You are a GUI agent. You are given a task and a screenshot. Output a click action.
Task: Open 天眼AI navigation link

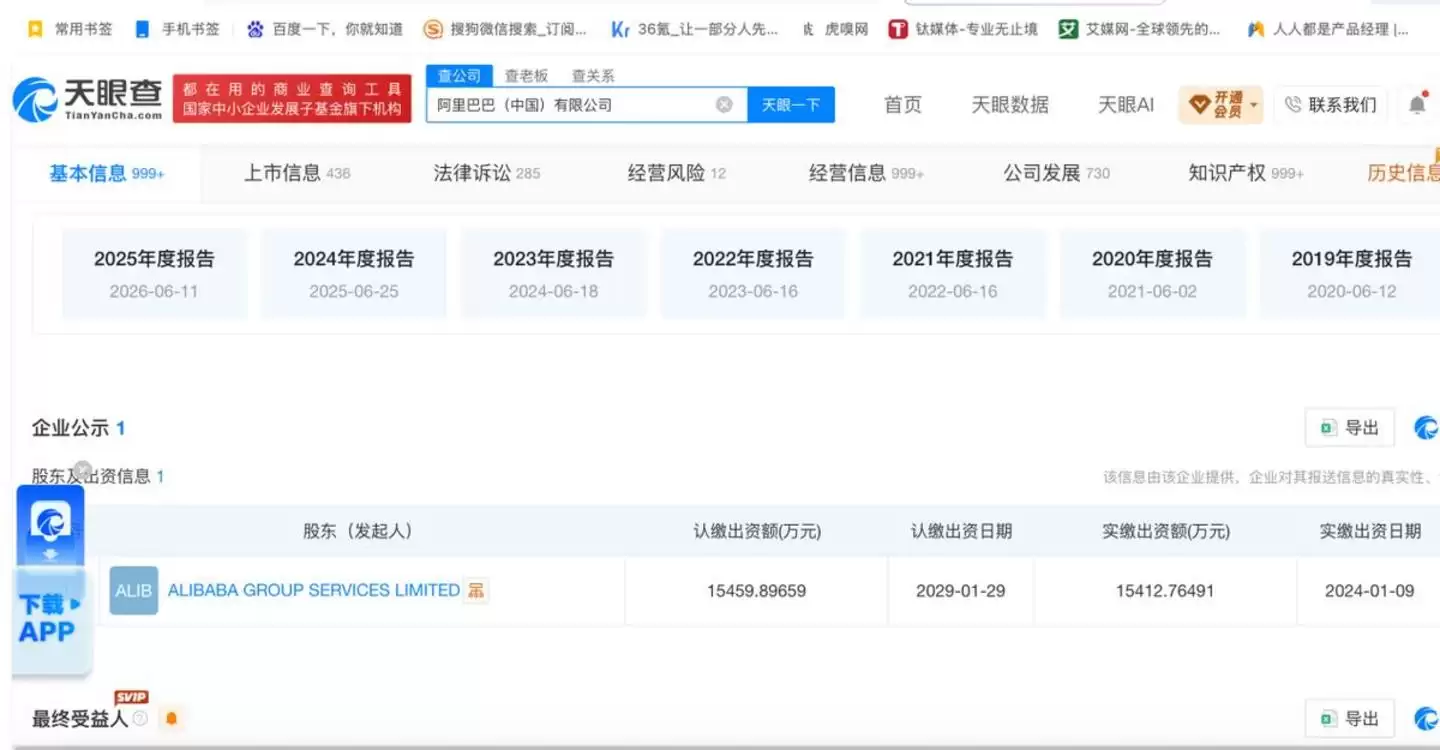click(x=1126, y=105)
